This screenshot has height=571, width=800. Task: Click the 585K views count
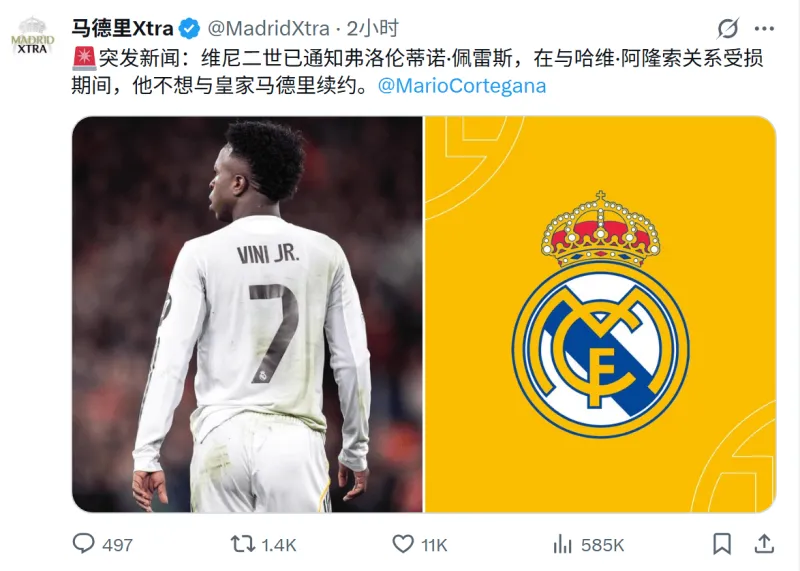pyautogui.click(x=603, y=545)
